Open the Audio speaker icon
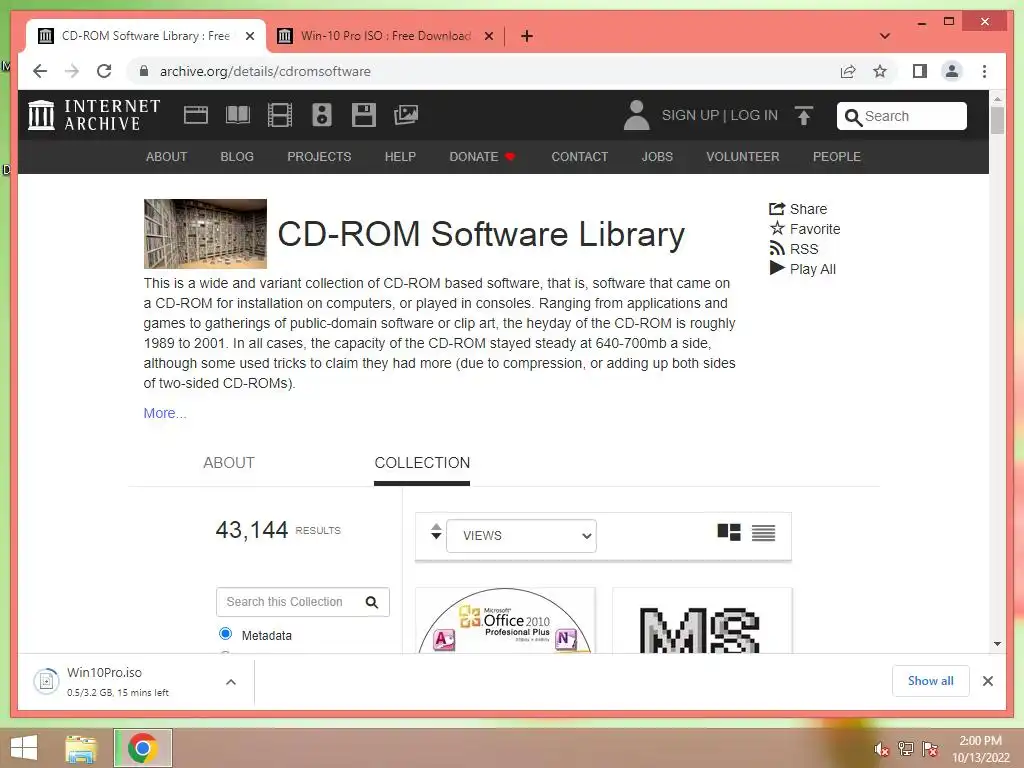The image size is (1024, 768). (322, 115)
